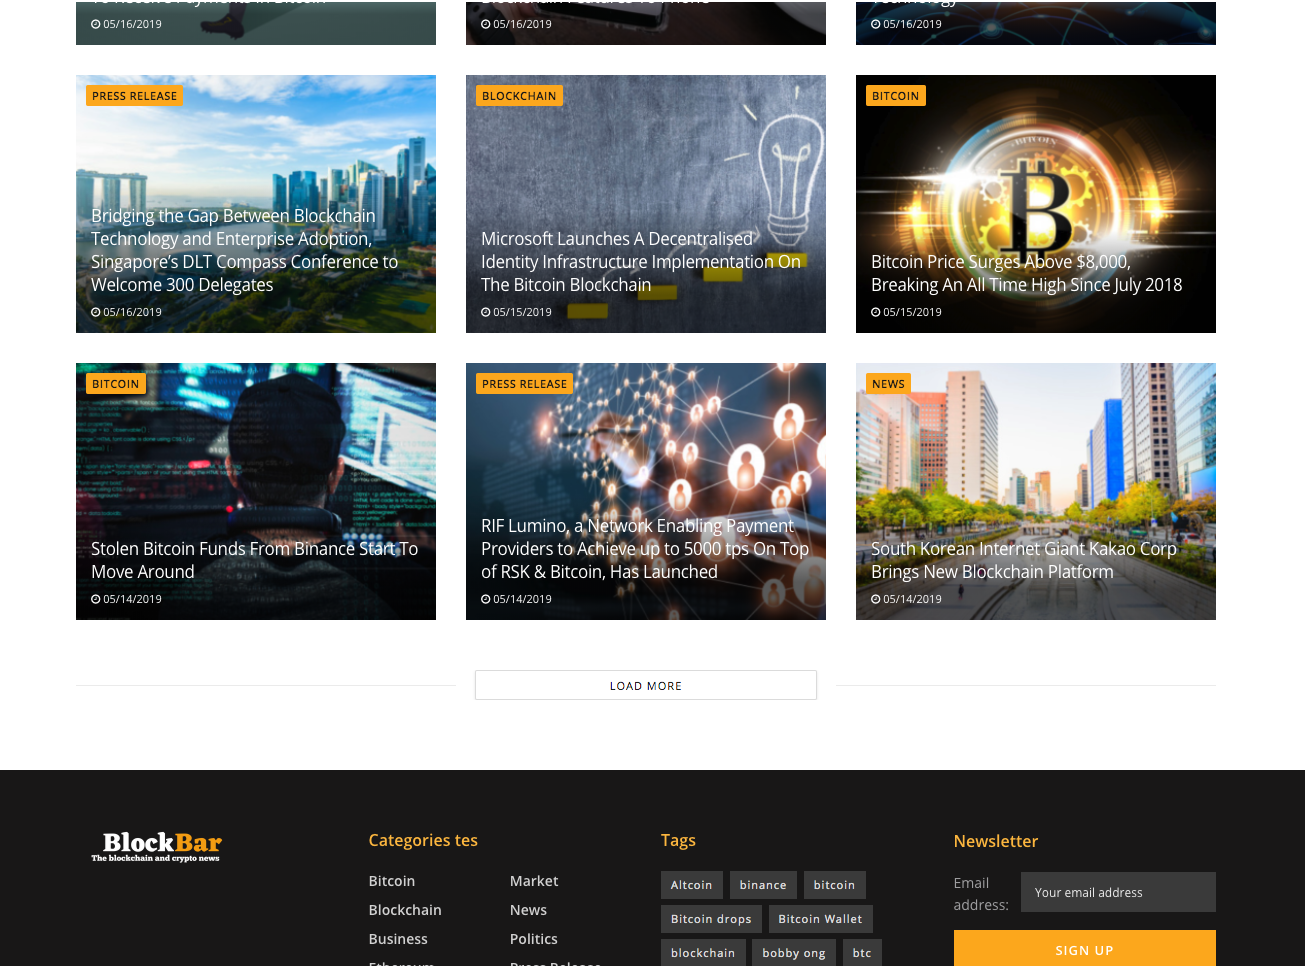Click the clock icon on the Bitcoin Price Surges article
The image size is (1305, 966).
(x=876, y=312)
